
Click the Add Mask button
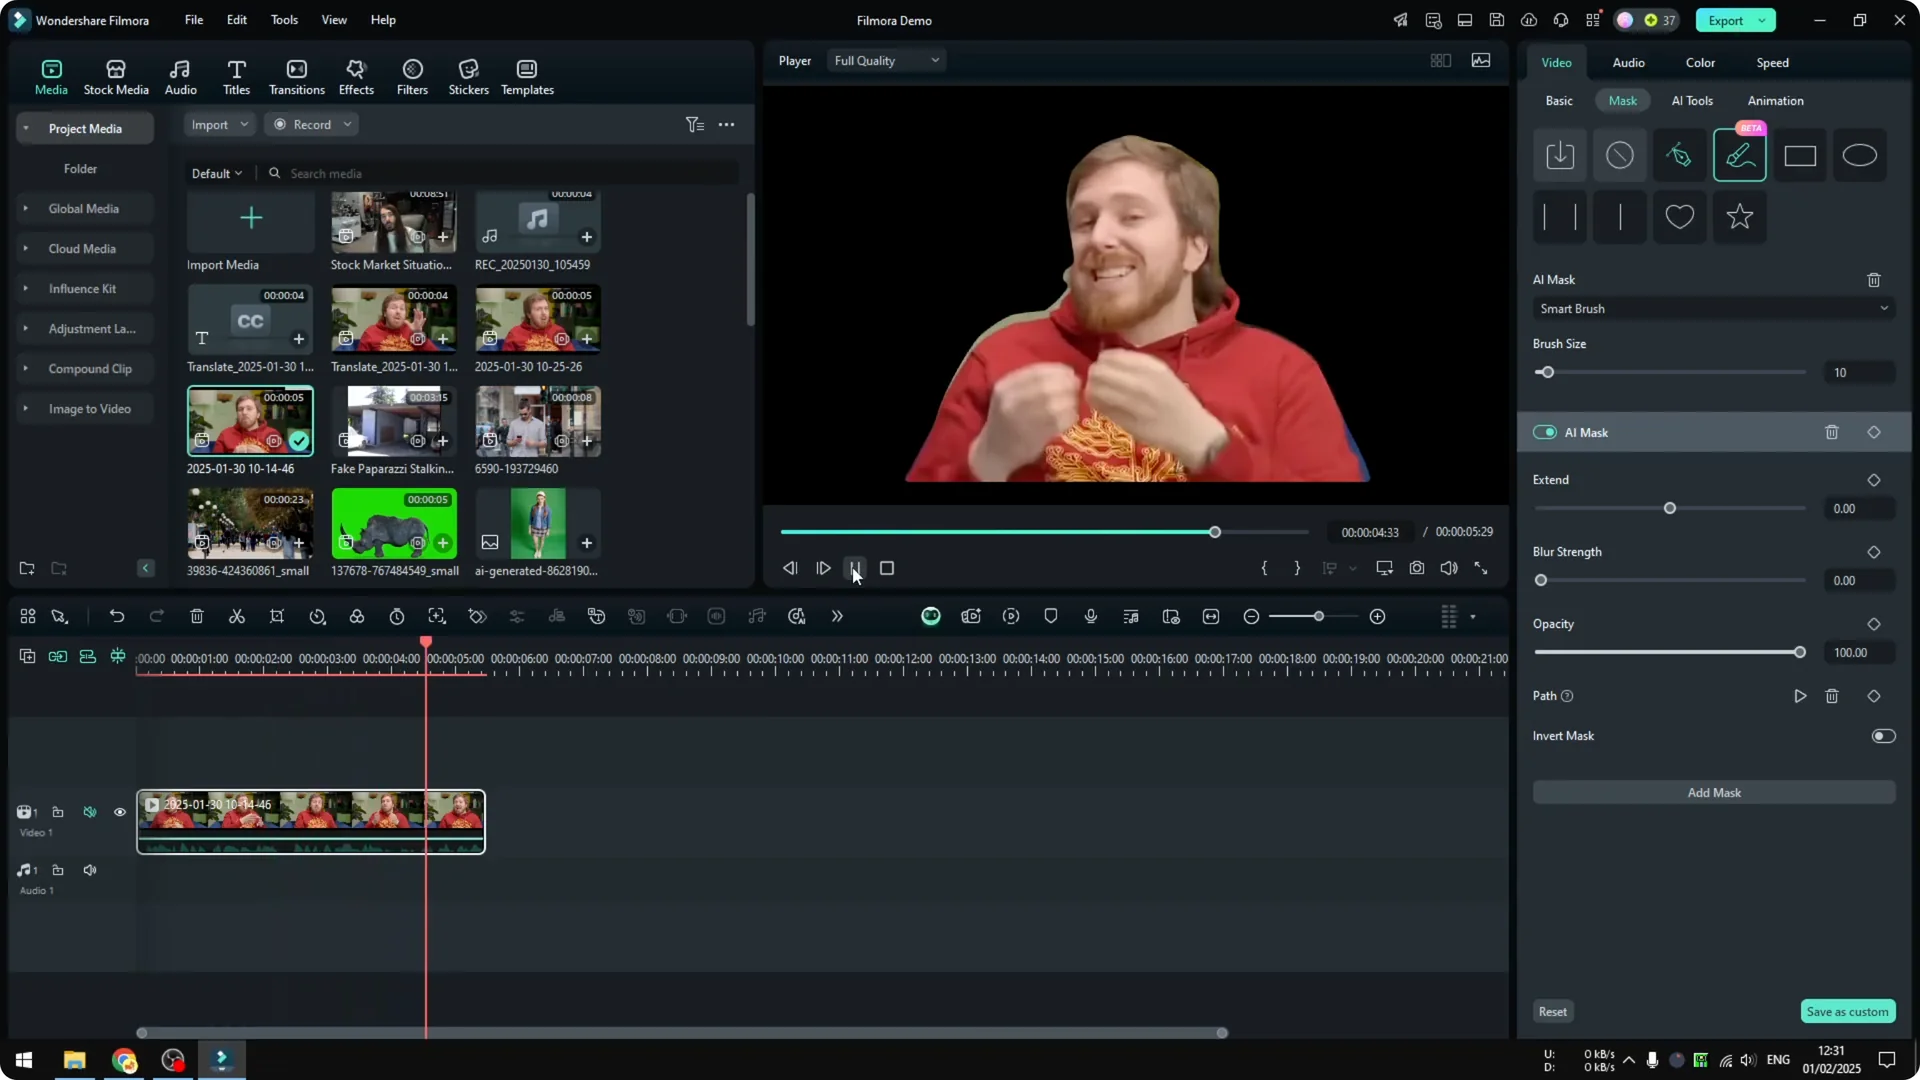point(1712,792)
